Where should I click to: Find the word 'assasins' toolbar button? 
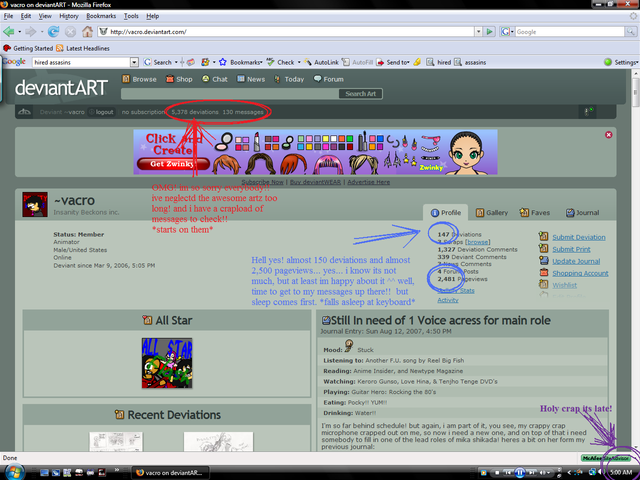(470, 62)
